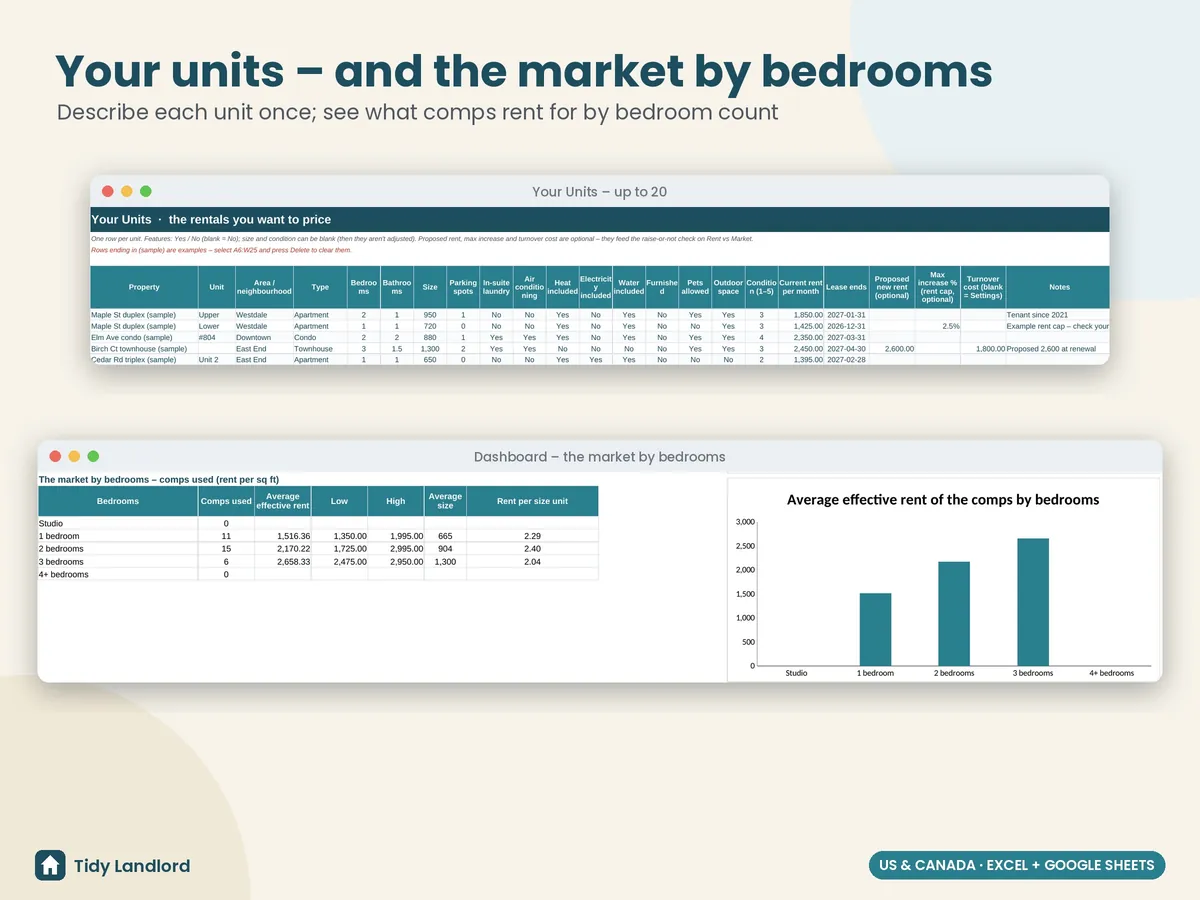Select the 15 comps used cell
The image size is (1200, 900).
(x=226, y=549)
